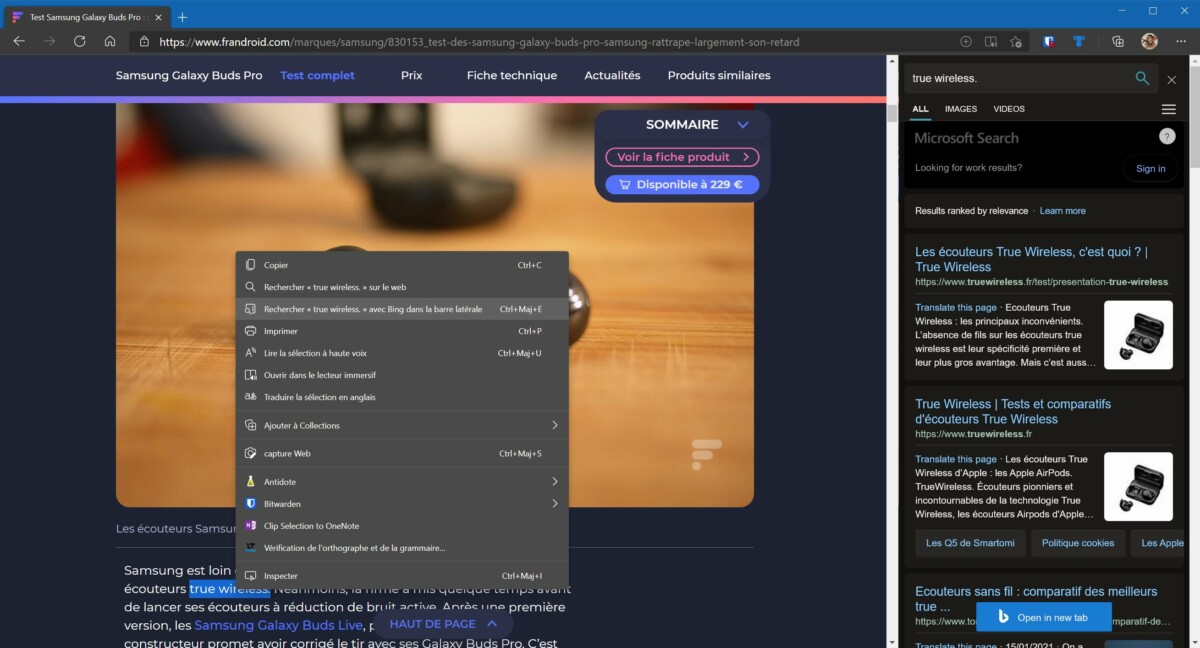Screen dimensions: 1200x648
Task: Click Open in new tab button
Action: tap(1044, 617)
